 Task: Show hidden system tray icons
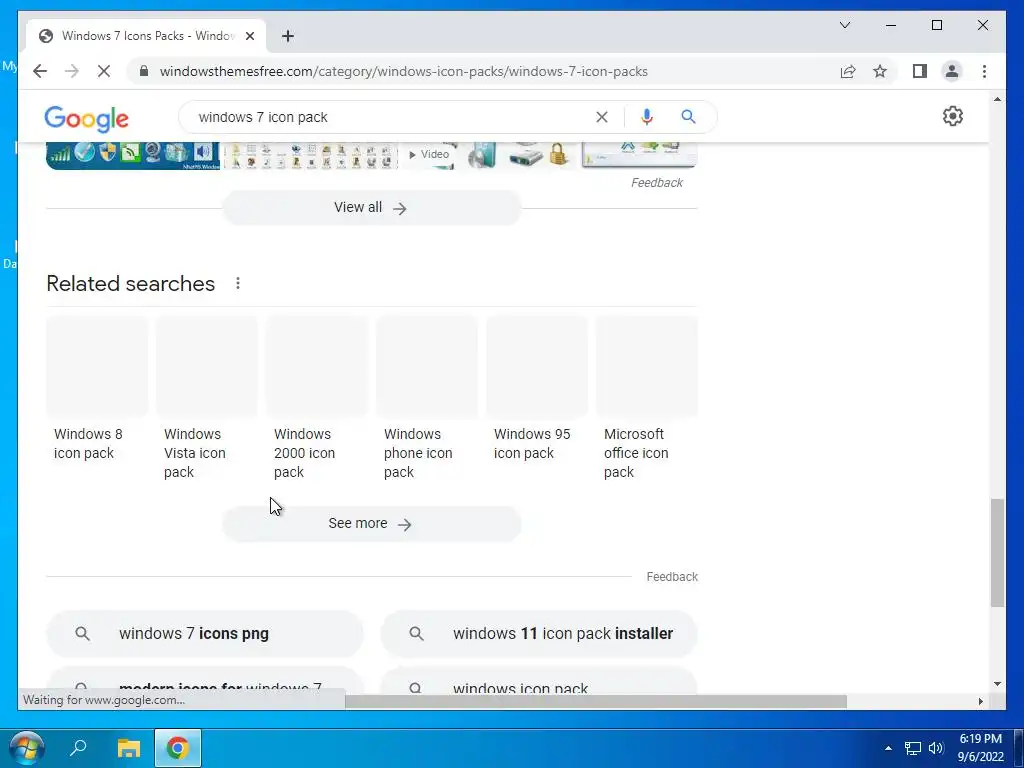[888, 748]
